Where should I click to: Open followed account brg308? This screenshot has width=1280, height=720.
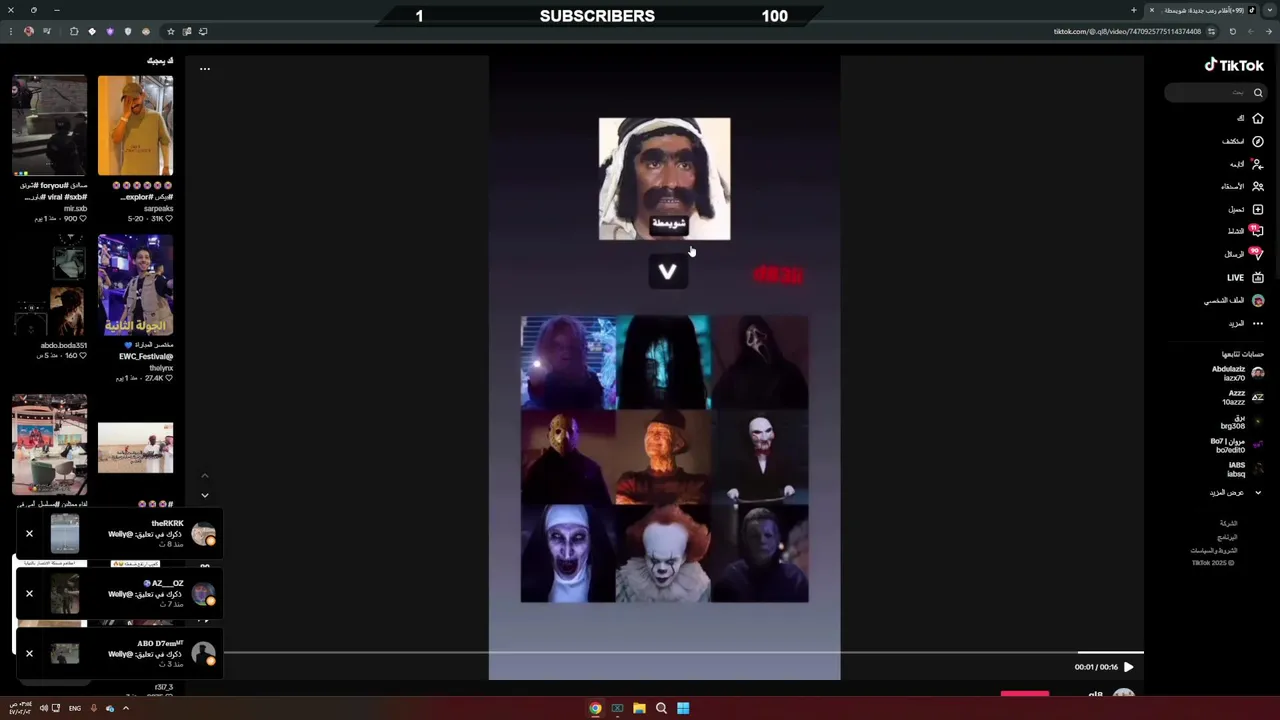1241,421
